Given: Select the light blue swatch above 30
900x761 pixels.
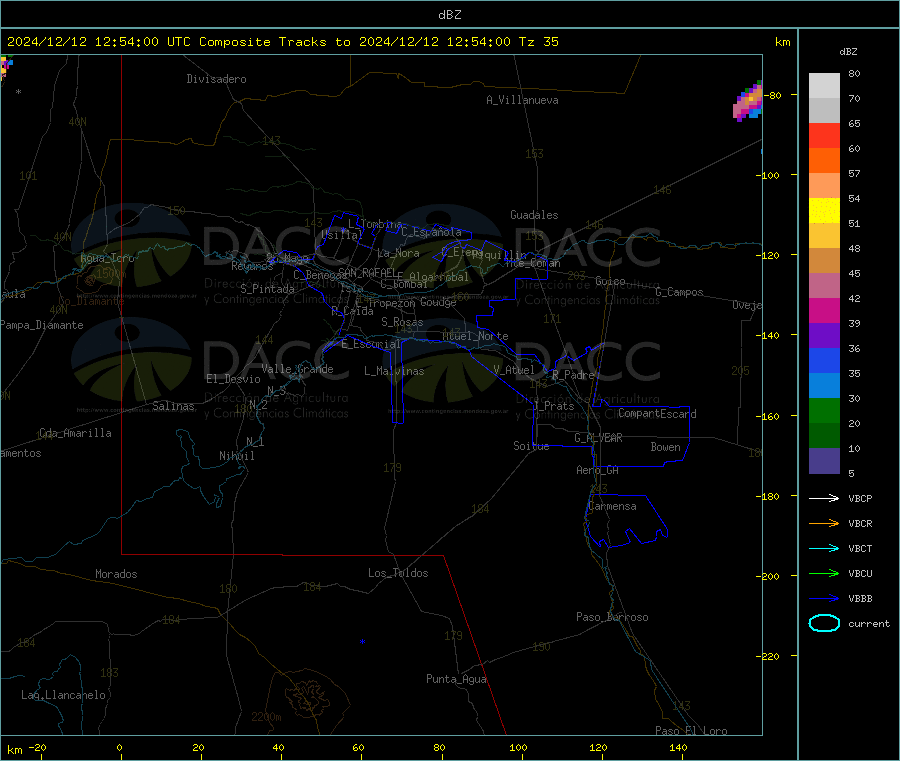Looking at the screenshot, I should point(824,386).
